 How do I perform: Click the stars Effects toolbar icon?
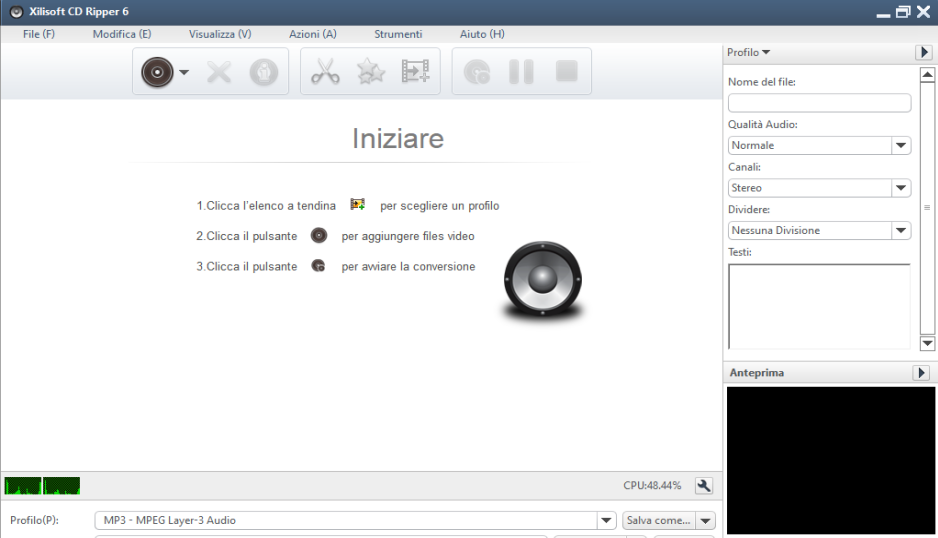[371, 72]
